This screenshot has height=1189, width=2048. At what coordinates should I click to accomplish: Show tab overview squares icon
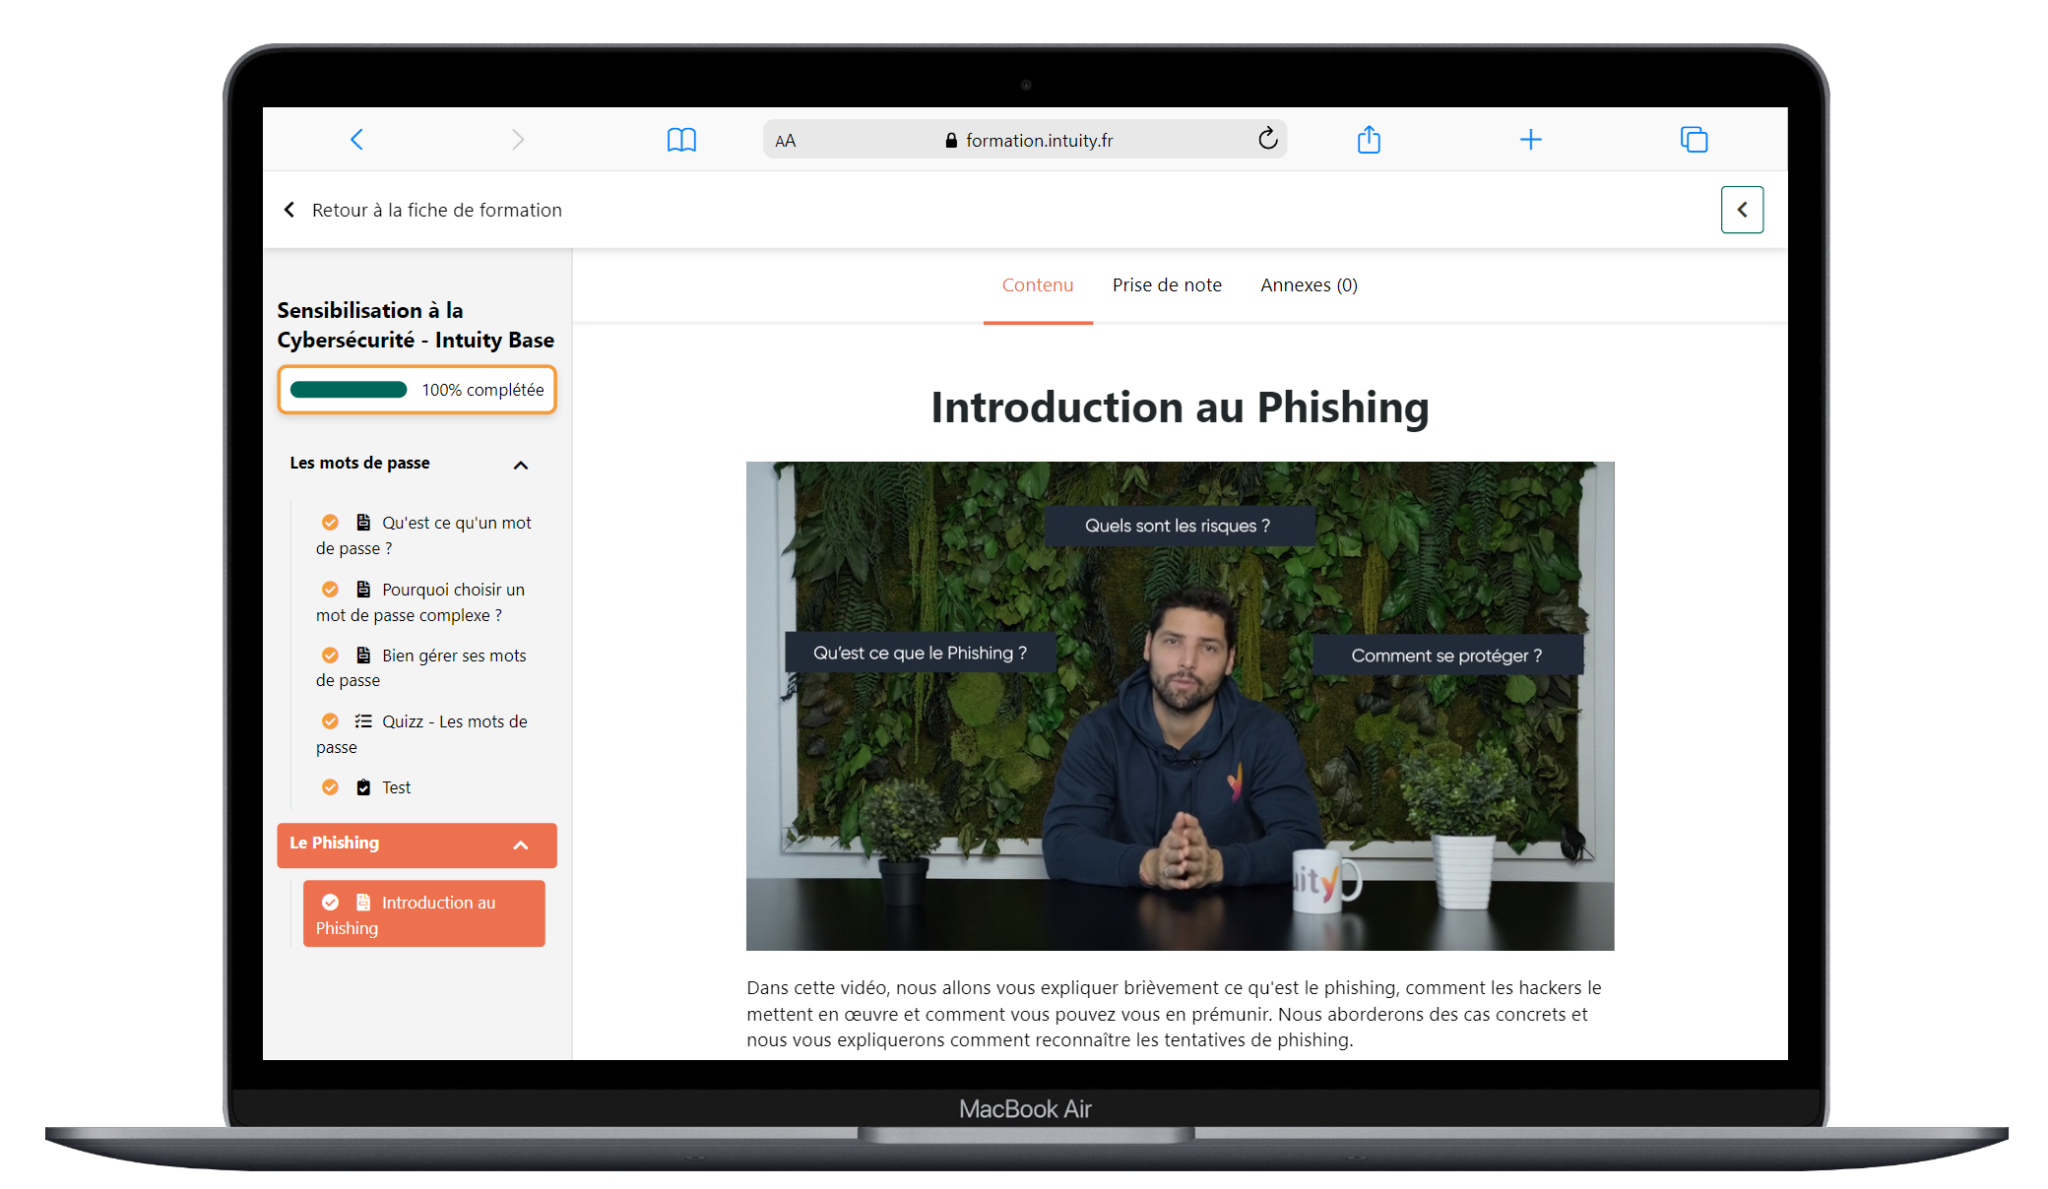pos(1693,140)
